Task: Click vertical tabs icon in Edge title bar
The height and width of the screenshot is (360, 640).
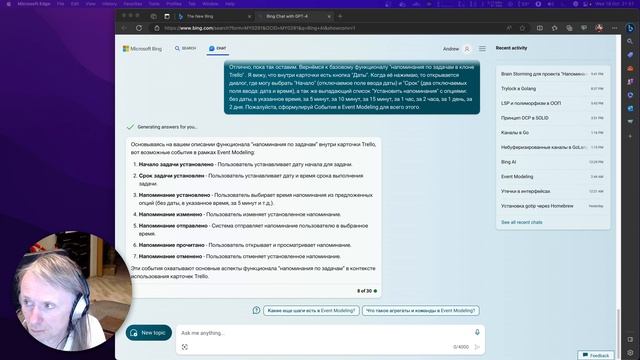Action: click(x=167, y=16)
